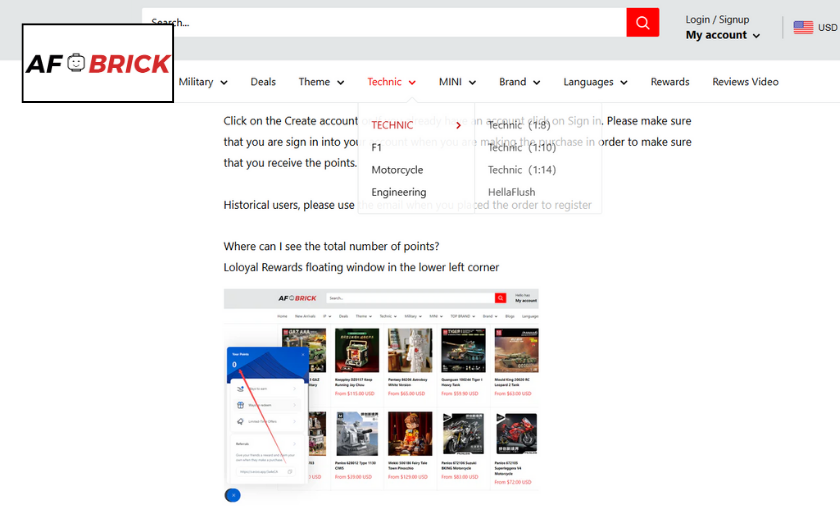This screenshot has height=508, width=840.
Task: Click the US flag currency icon
Action: click(803, 27)
